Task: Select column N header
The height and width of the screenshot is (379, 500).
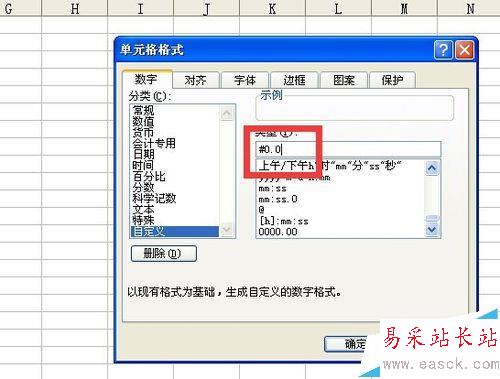Action: tap(469, 8)
